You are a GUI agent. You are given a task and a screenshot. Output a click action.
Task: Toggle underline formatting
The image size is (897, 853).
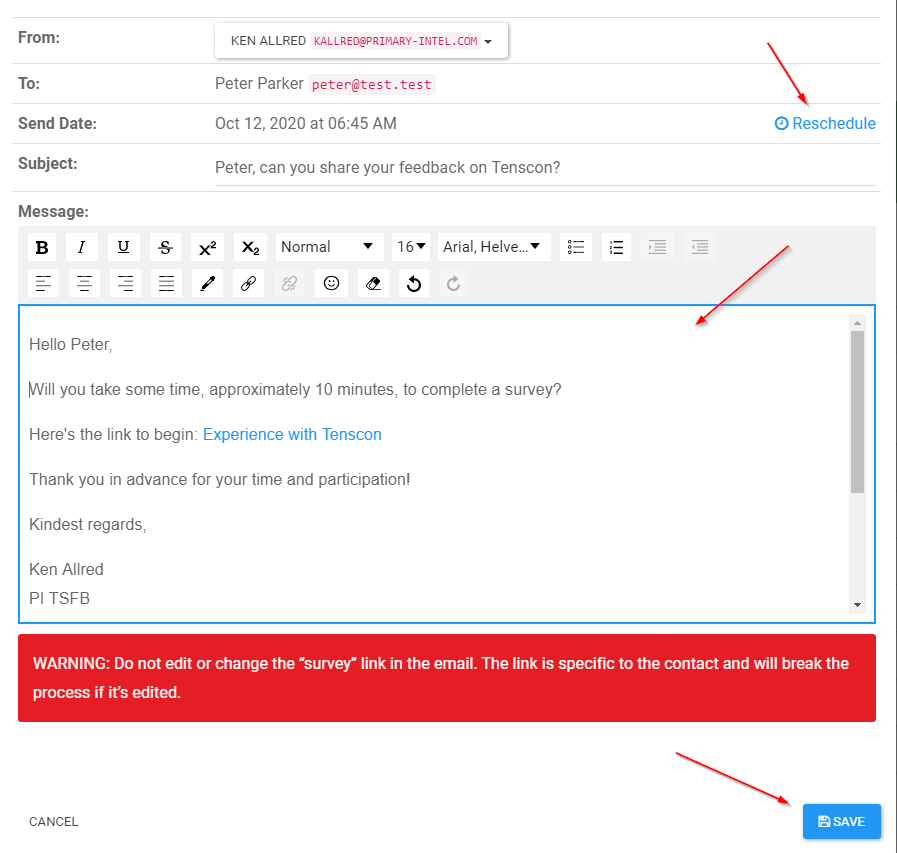124,247
